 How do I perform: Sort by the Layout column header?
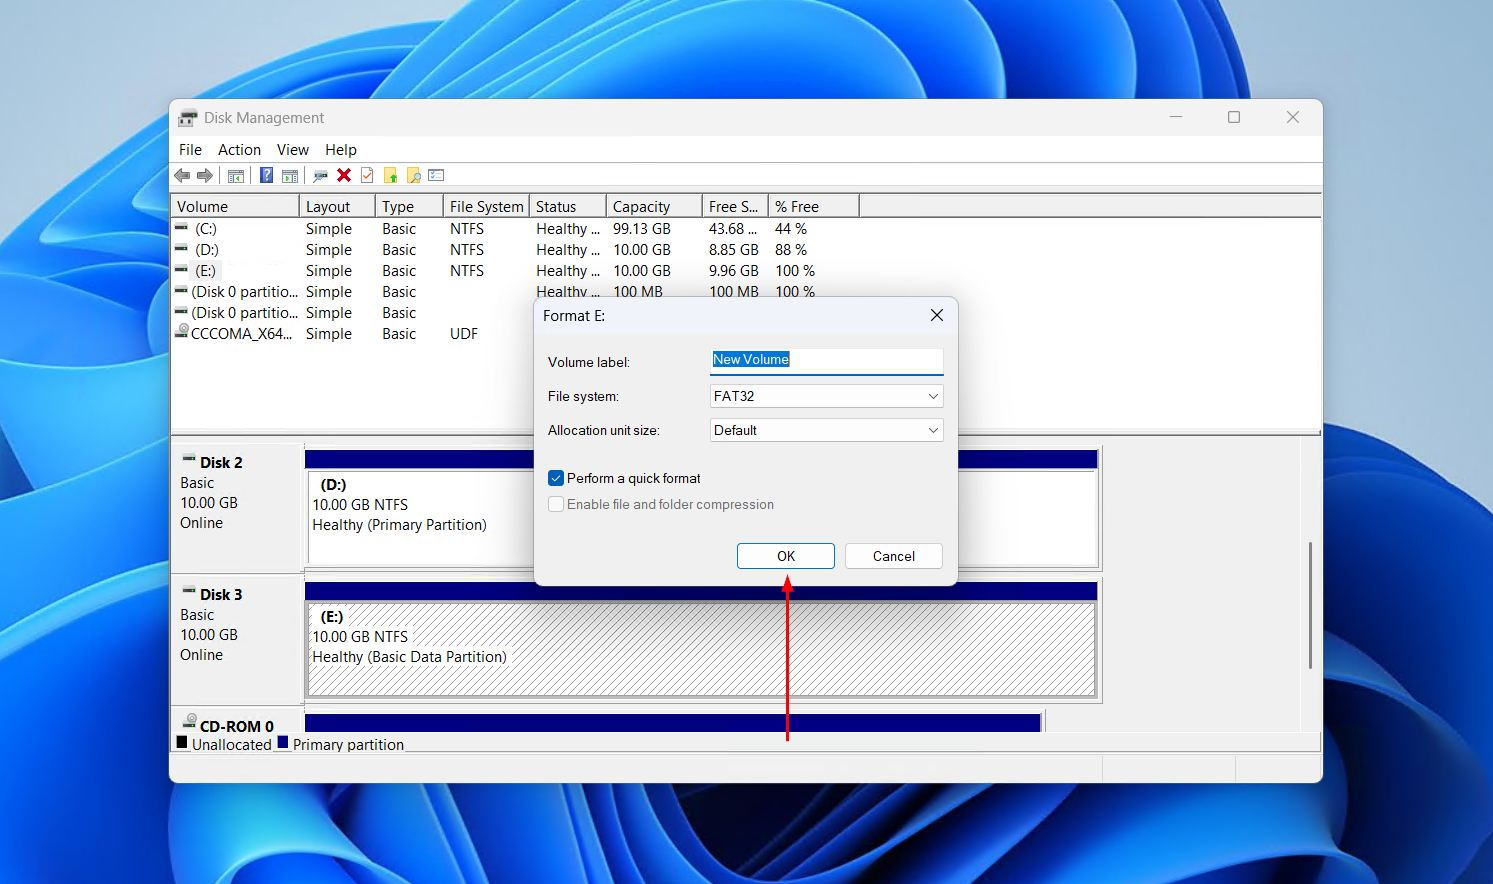pyautogui.click(x=337, y=206)
